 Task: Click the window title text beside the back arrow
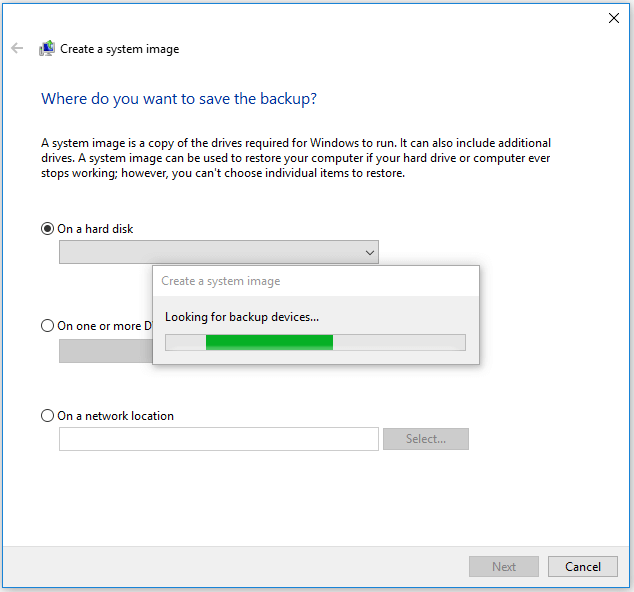(x=120, y=49)
